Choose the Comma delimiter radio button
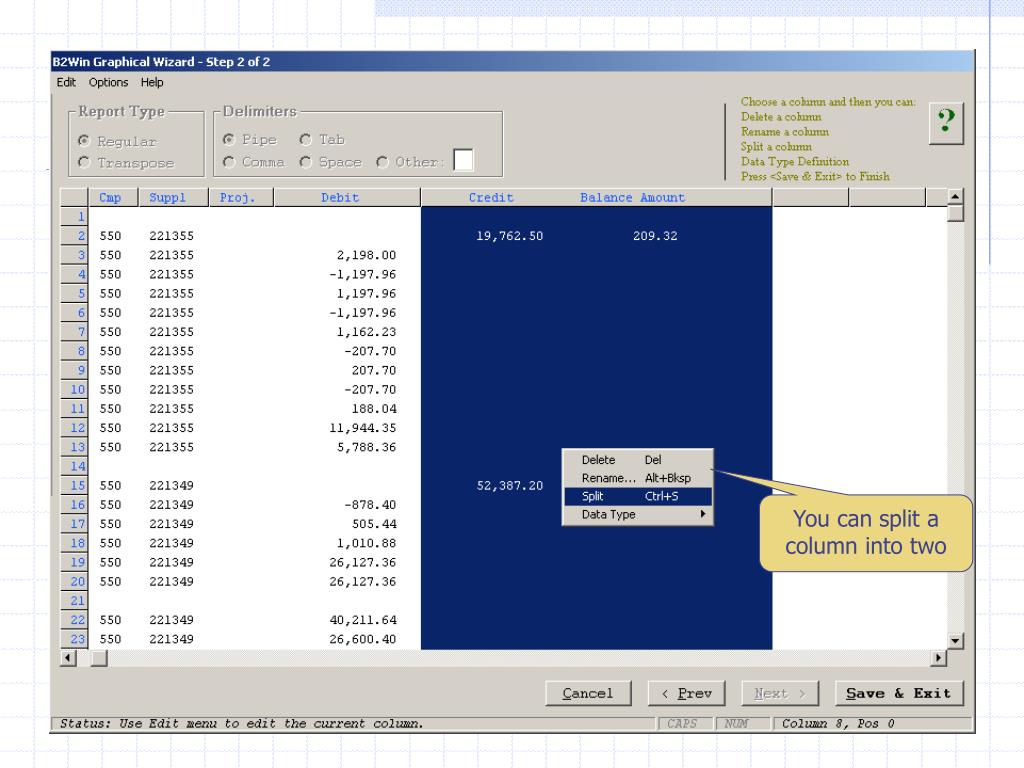The width and height of the screenshot is (1024, 768). [229, 162]
